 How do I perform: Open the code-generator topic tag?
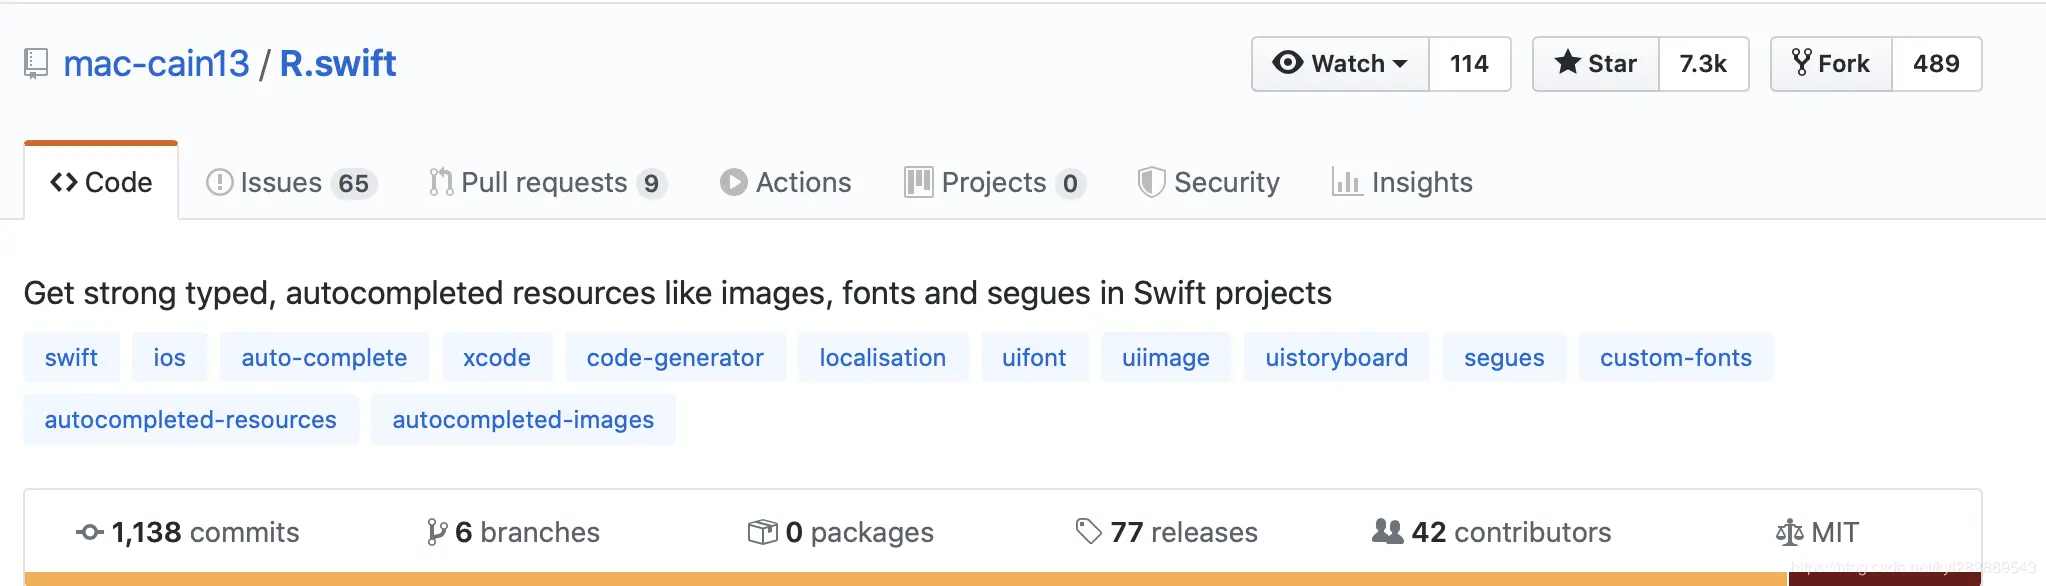675,358
